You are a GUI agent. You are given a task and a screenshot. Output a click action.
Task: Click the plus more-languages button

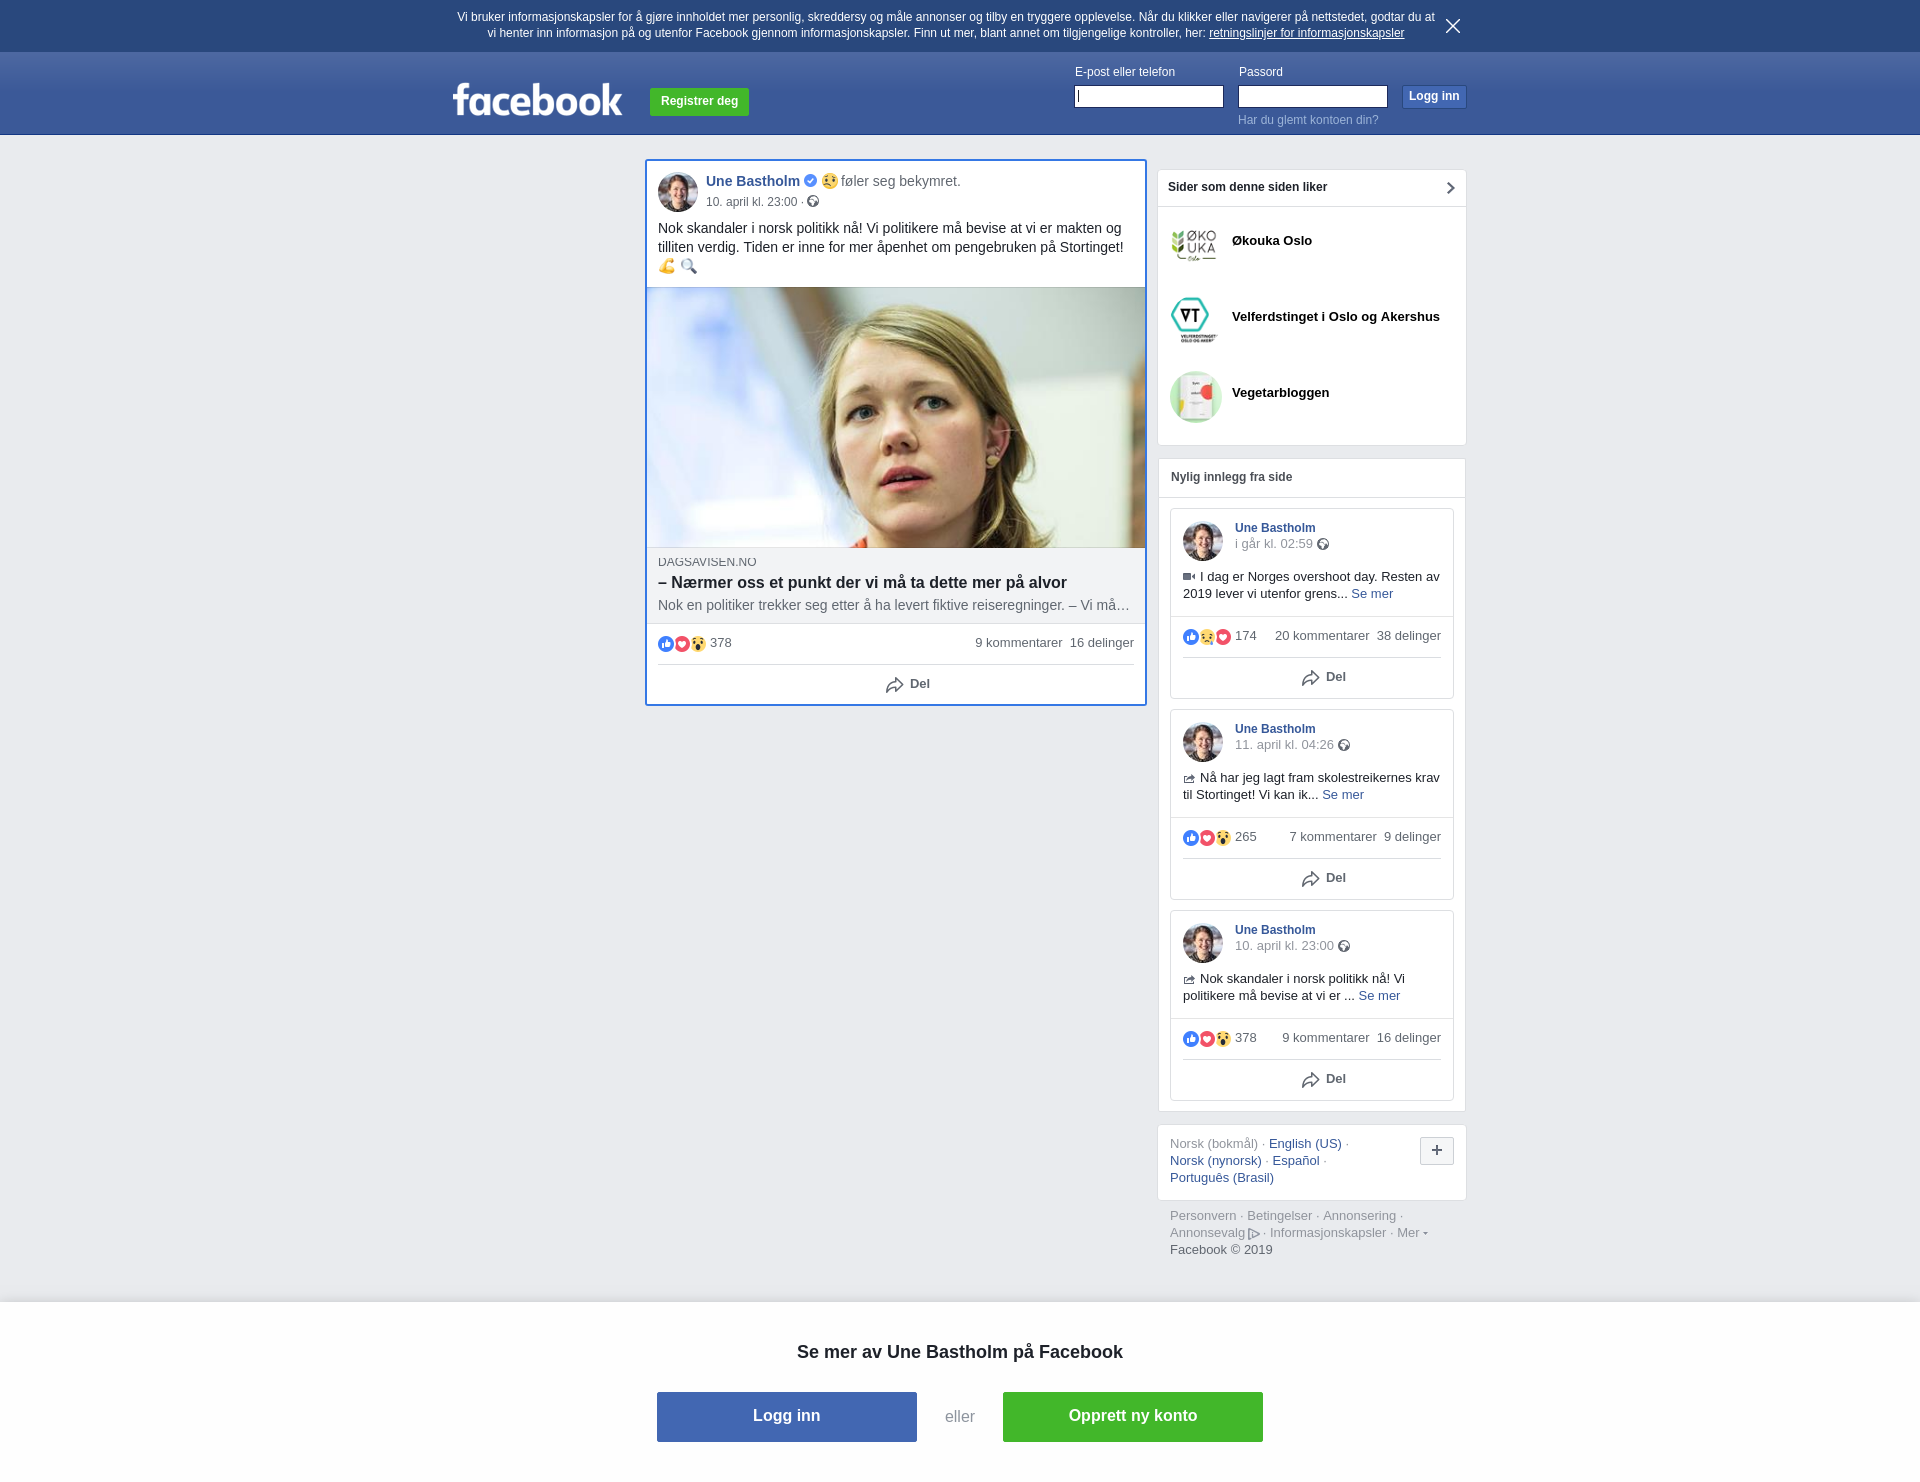1437,1151
